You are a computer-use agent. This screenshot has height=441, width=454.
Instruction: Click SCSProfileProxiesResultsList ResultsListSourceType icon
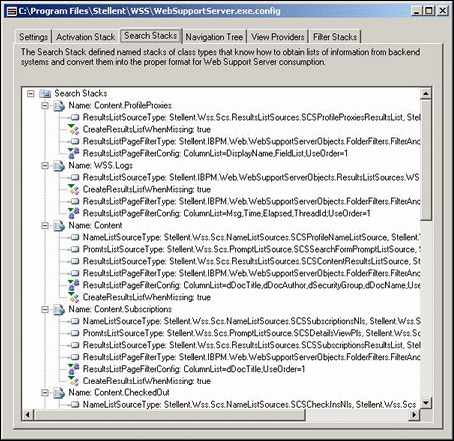(75, 117)
